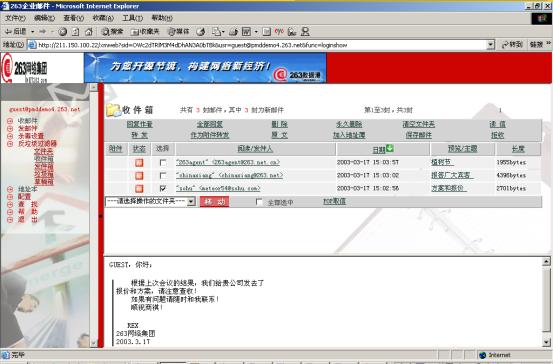Expand the 收邮件 sidebar tree node
Screen dimensions: 553x364
10,121
